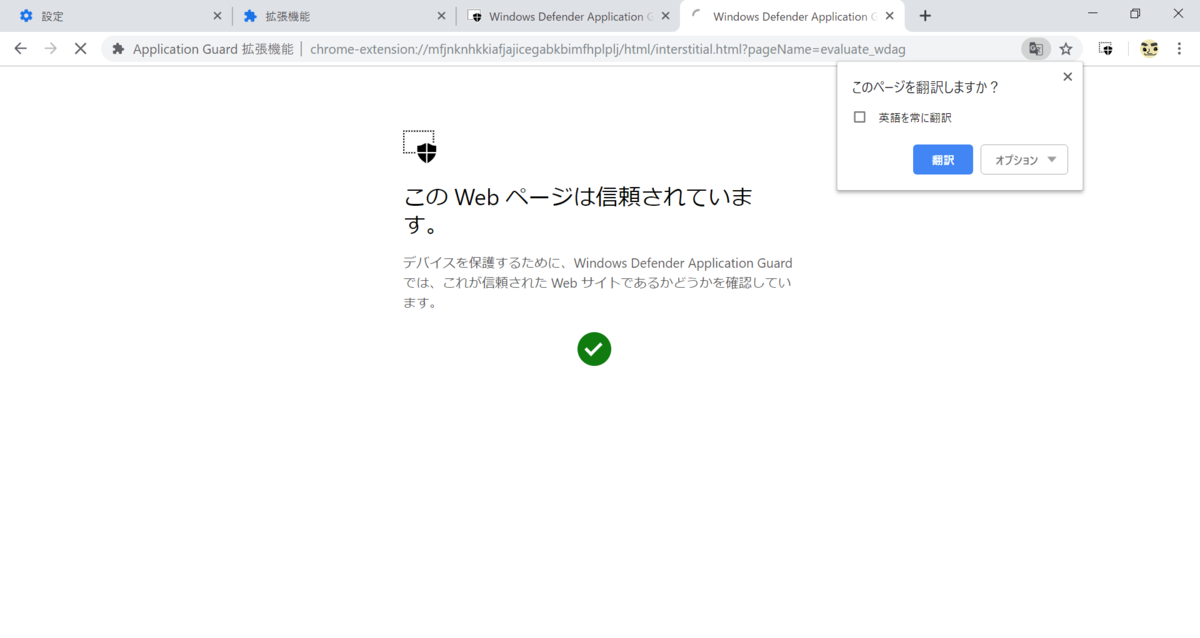Open the Chrome three-dot menu

coord(1180,48)
